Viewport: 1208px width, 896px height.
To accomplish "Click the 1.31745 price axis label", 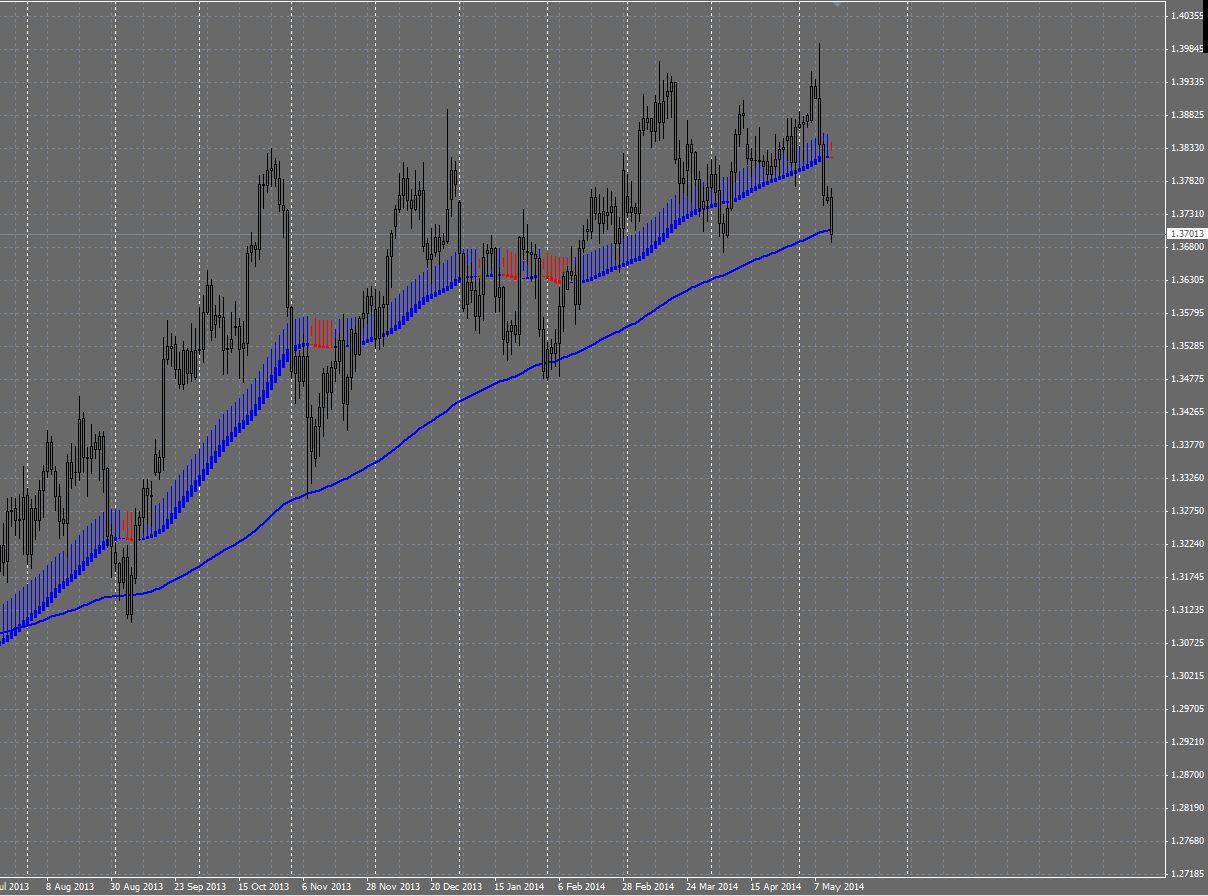I will tap(1188, 577).
